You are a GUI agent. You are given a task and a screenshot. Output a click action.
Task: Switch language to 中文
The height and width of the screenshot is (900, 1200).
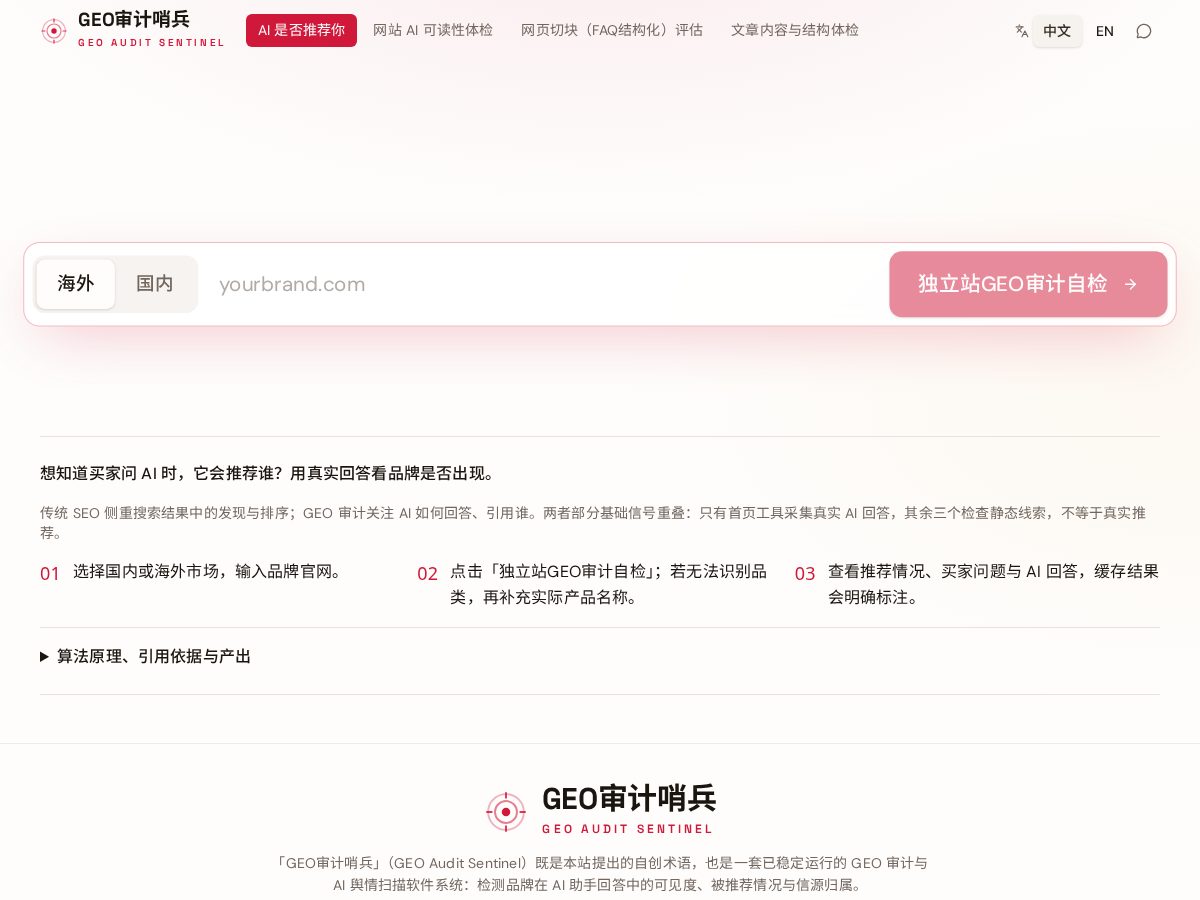(x=1057, y=31)
